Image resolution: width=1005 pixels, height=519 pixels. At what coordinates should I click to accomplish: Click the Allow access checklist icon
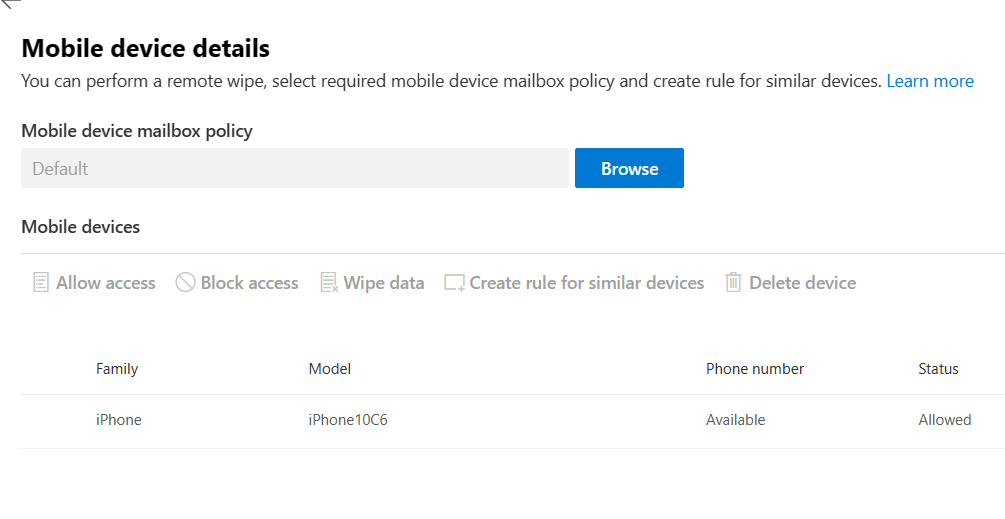(41, 283)
